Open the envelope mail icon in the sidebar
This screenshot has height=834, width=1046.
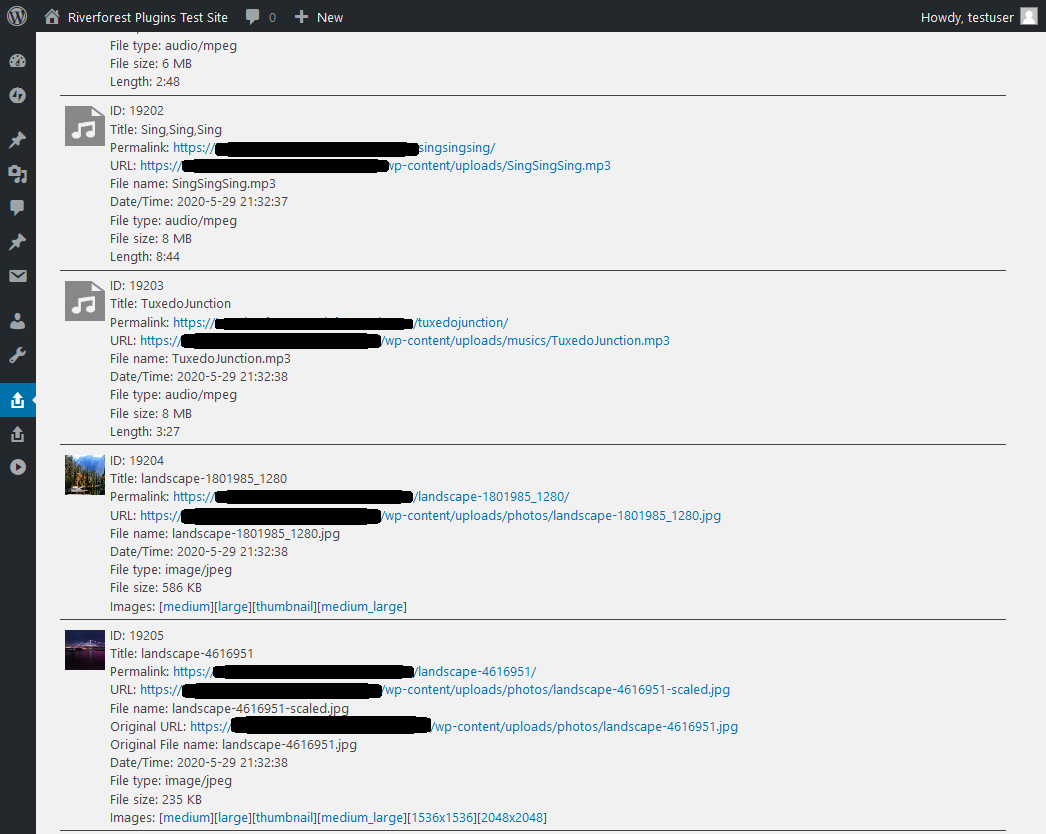coord(17,276)
